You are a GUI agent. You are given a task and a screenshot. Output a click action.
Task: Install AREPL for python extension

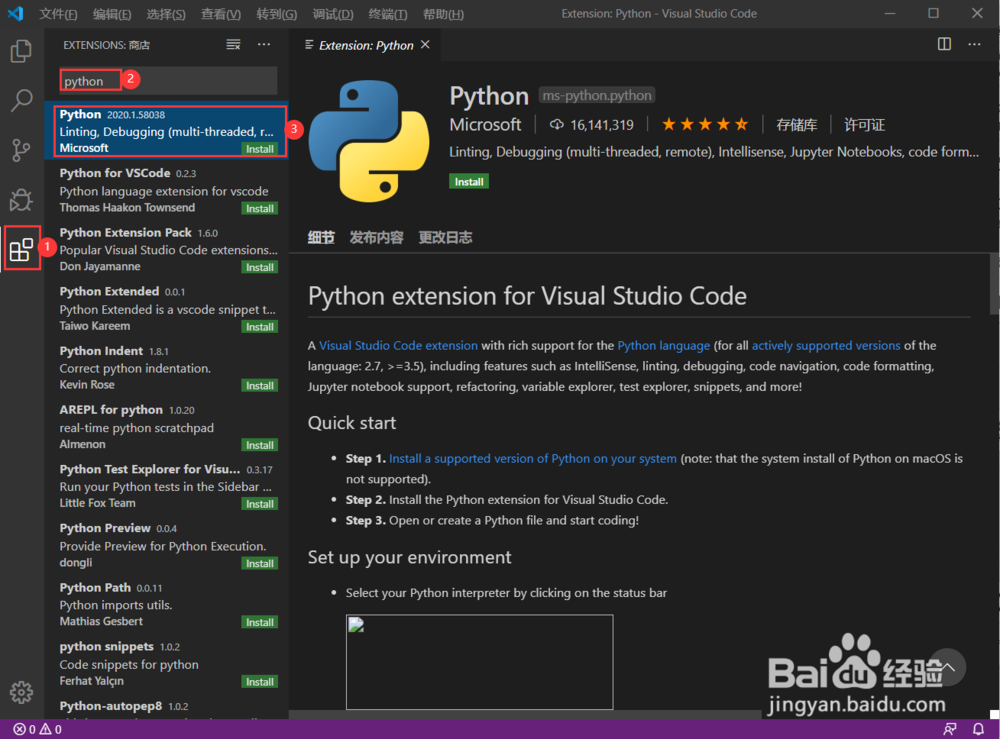tap(260, 445)
